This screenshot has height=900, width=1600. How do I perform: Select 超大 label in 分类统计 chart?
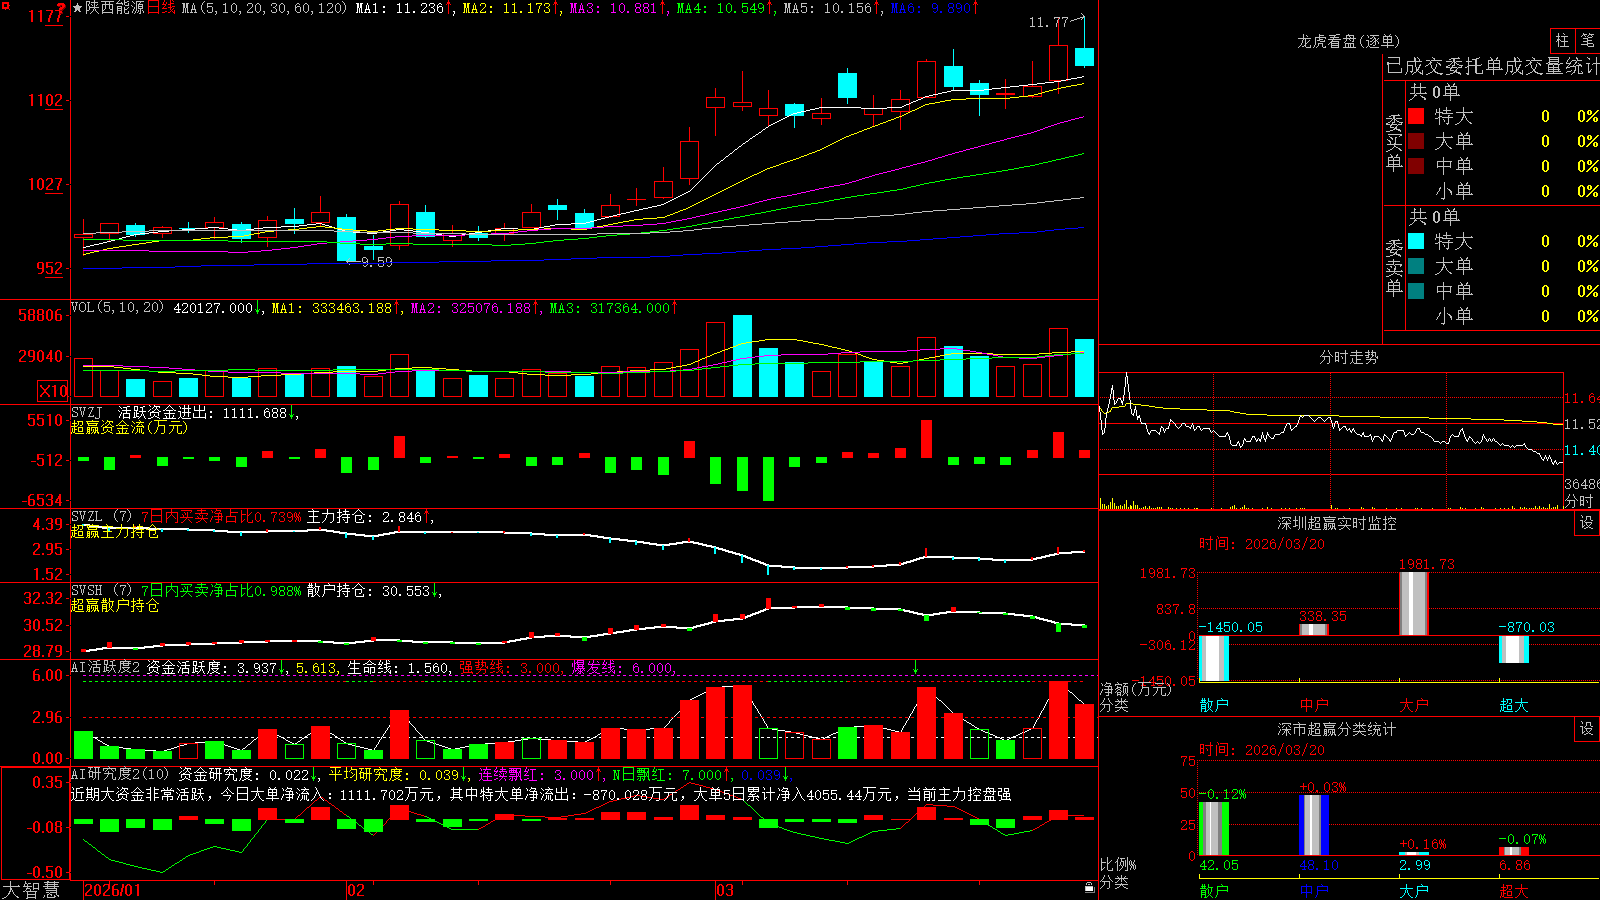click(x=1514, y=891)
